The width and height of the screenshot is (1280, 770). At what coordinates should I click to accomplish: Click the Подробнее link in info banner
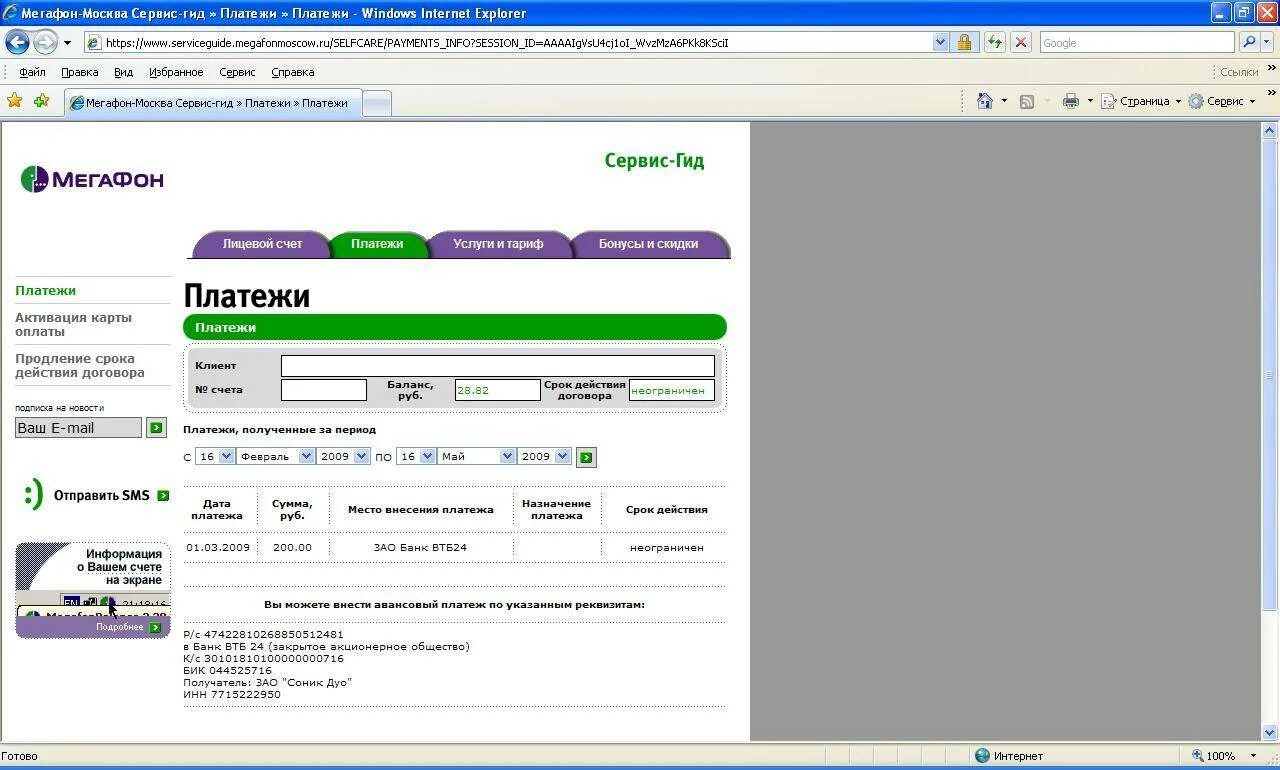coord(120,627)
